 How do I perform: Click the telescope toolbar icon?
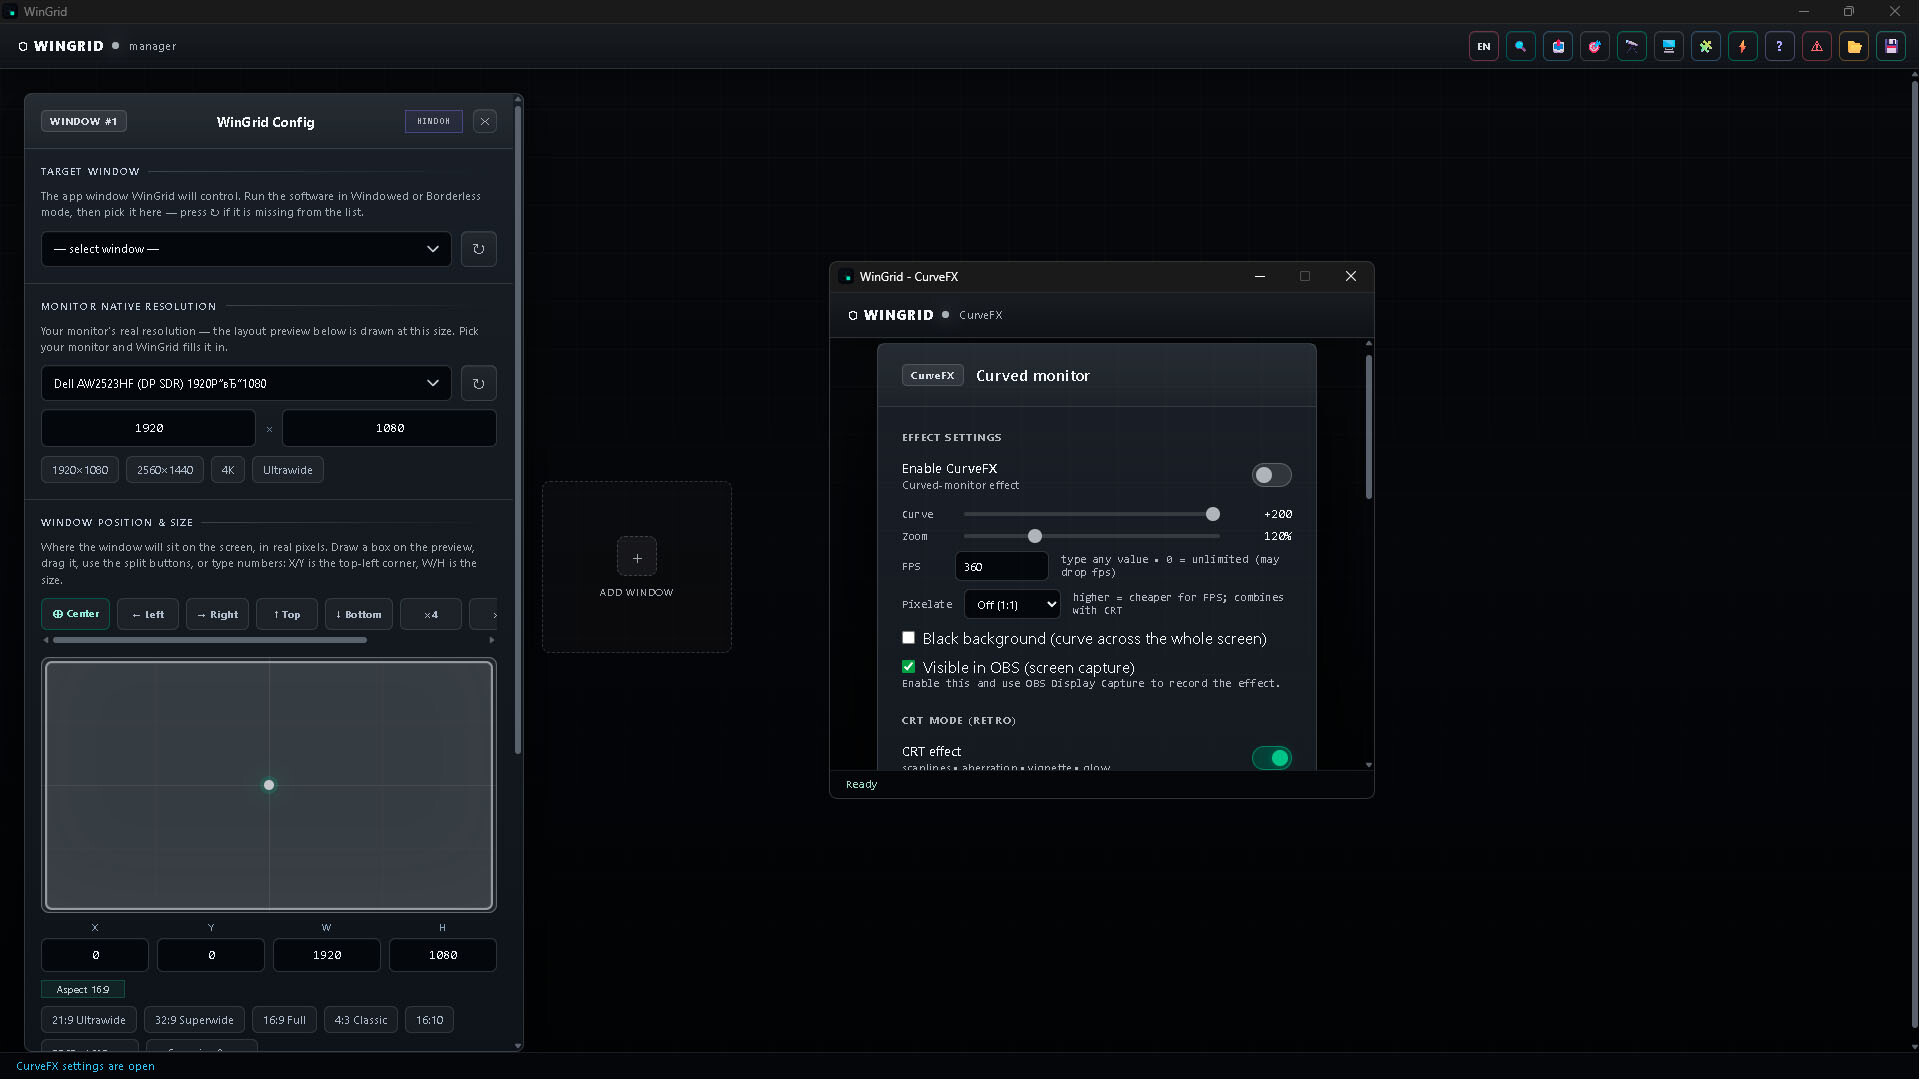[x=1632, y=46]
